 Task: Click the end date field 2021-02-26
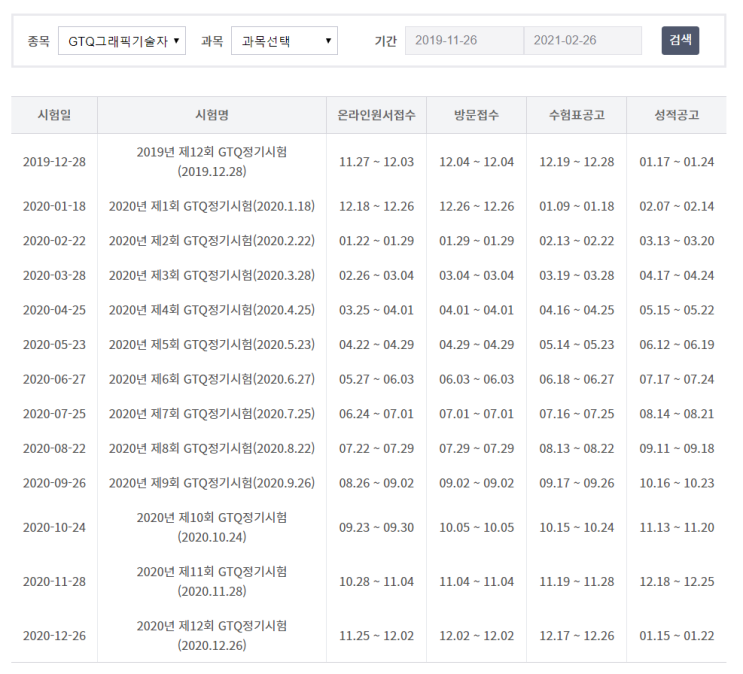click(583, 41)
